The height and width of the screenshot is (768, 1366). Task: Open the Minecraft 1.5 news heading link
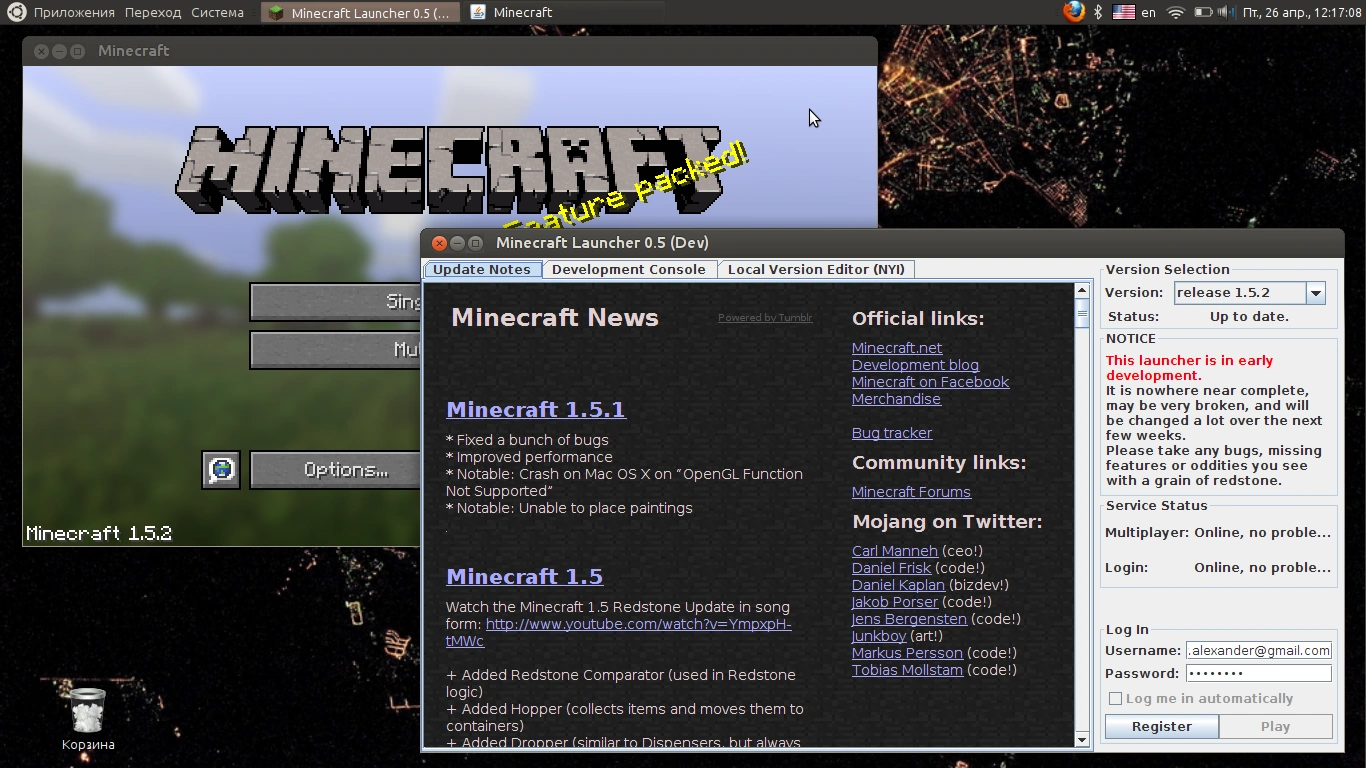525,577
